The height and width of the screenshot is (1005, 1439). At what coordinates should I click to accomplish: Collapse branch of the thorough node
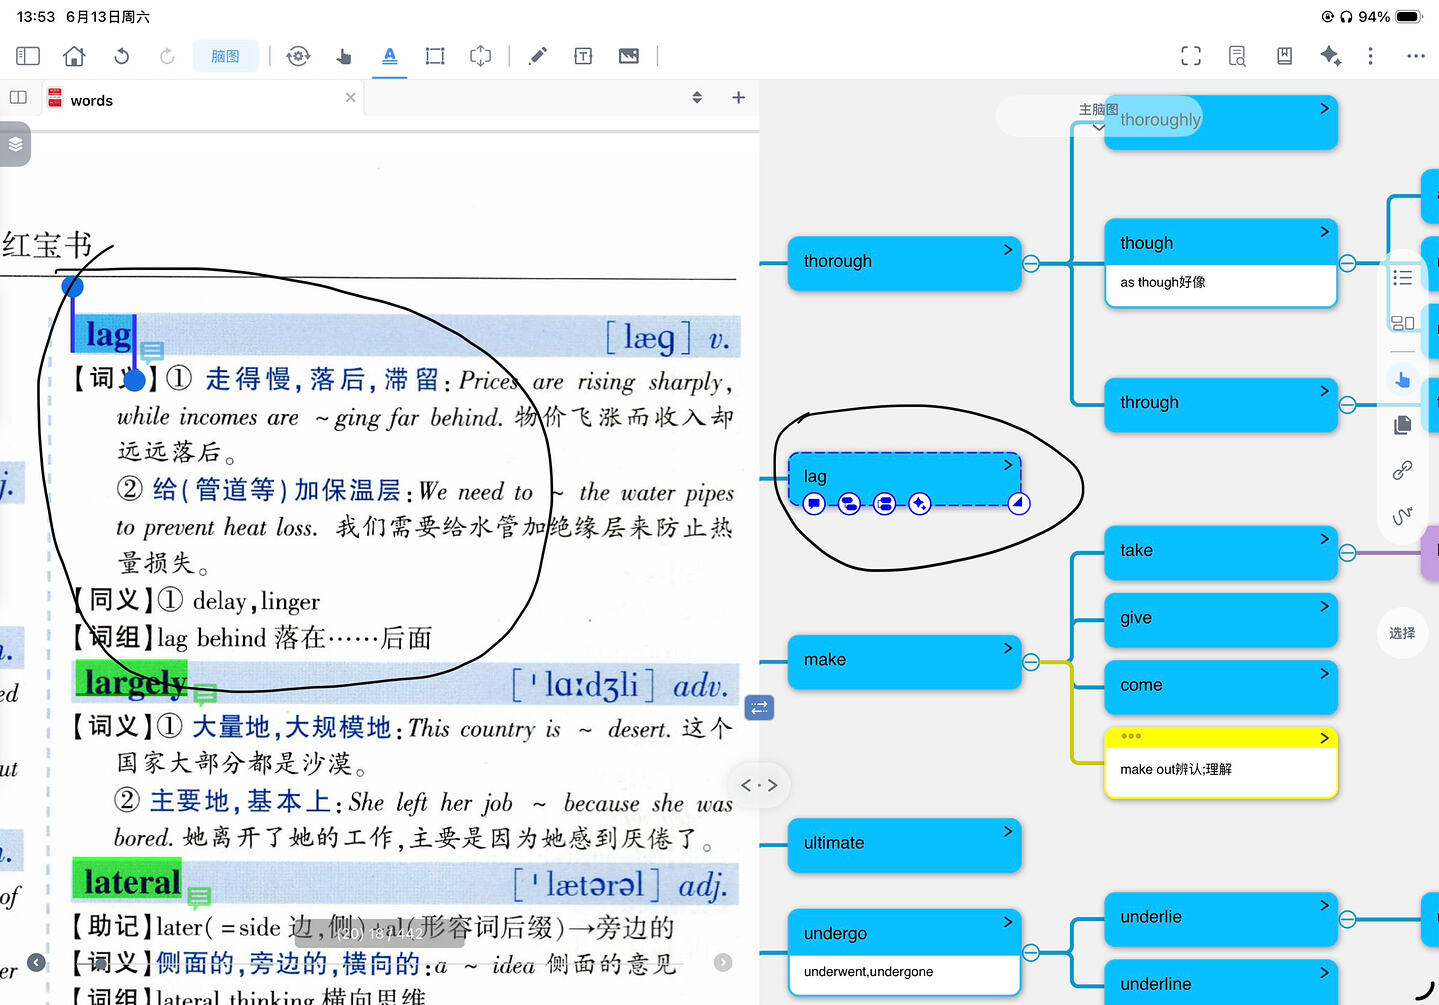(1031, 264)
